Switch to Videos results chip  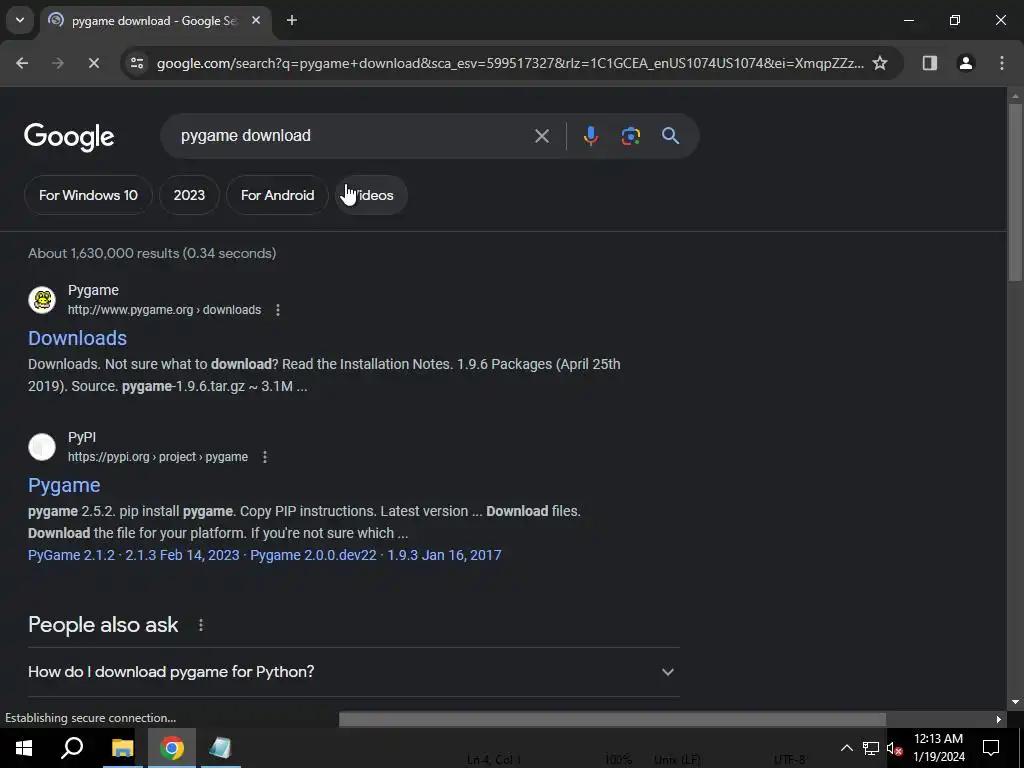[372, 195]
